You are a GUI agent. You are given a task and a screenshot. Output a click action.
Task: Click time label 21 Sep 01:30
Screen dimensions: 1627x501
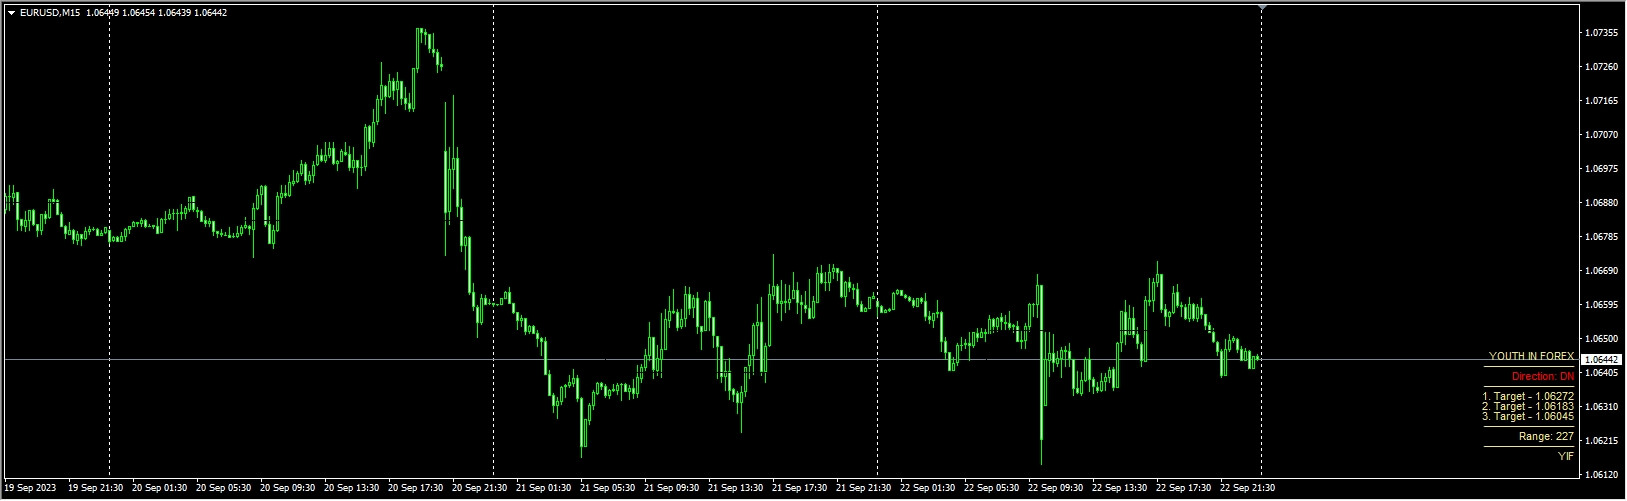[544, 489]
